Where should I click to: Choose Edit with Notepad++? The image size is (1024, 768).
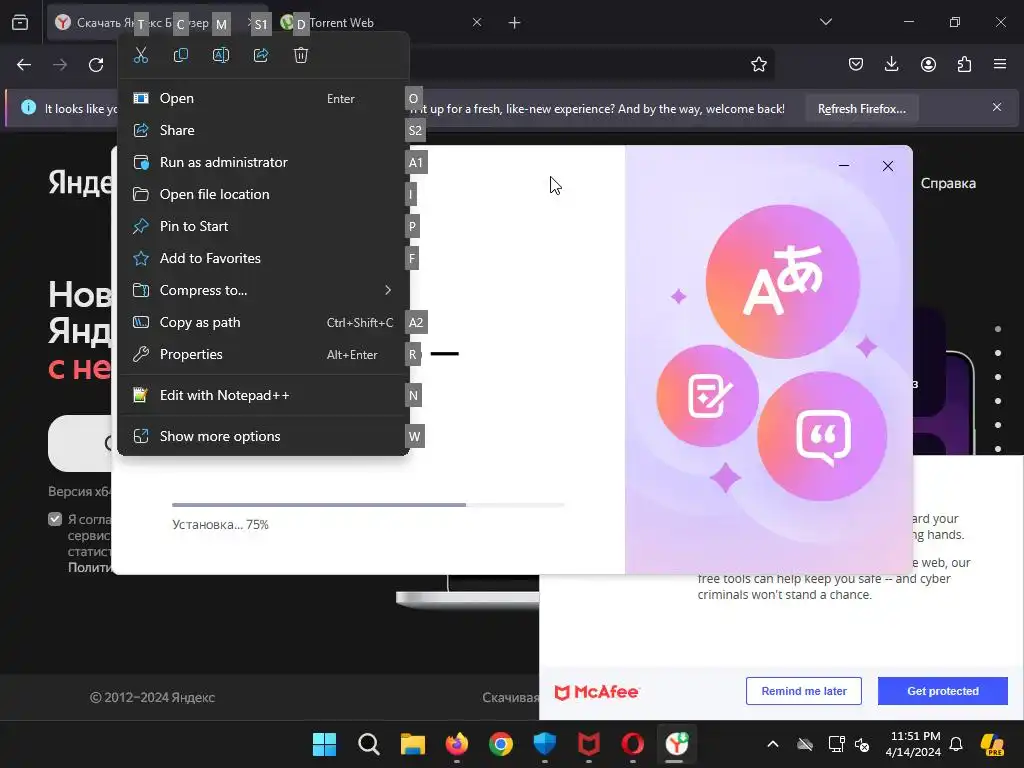263,395
